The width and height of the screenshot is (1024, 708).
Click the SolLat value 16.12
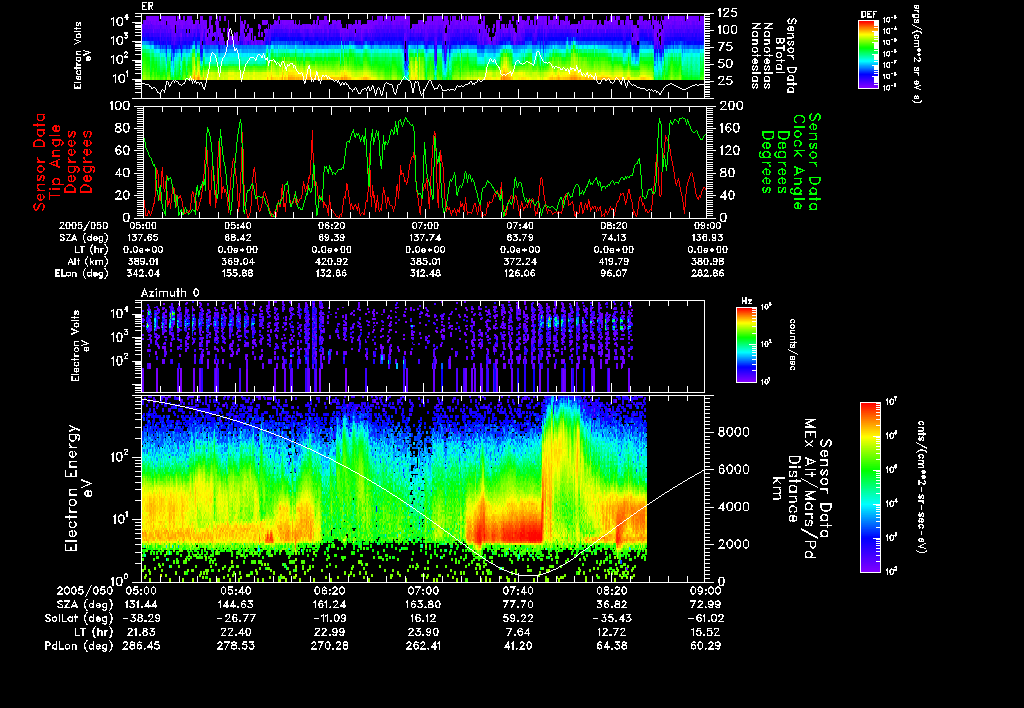[423, 619]
